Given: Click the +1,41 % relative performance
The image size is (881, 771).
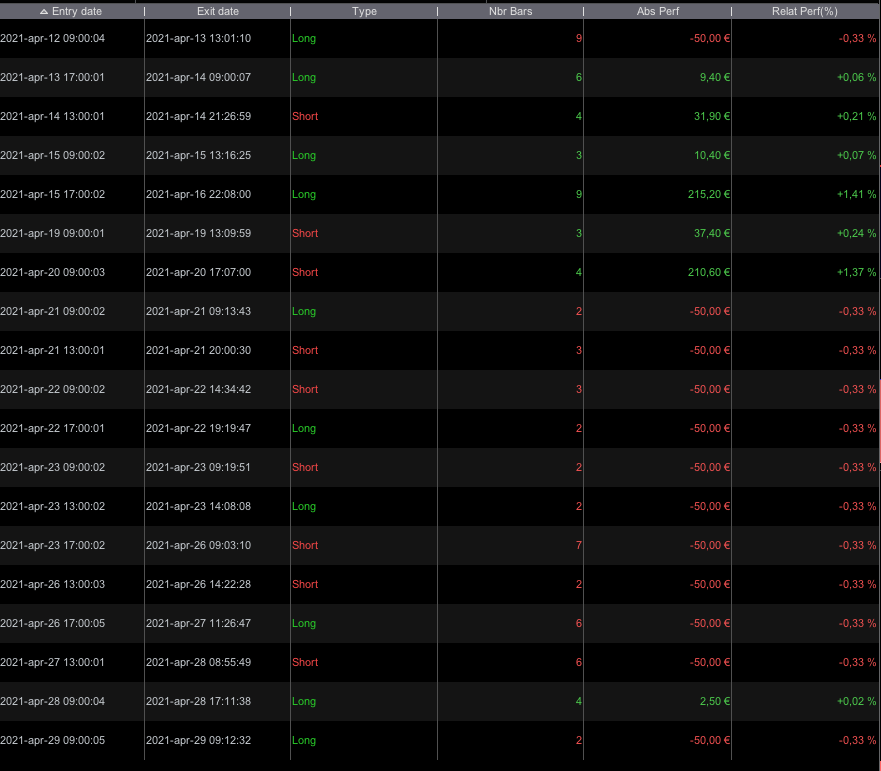Looking at the screenshot, I should 856,194.
